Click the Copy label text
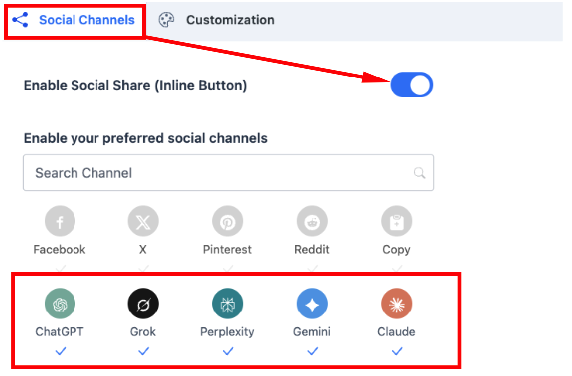 click(x=397, y=250)
